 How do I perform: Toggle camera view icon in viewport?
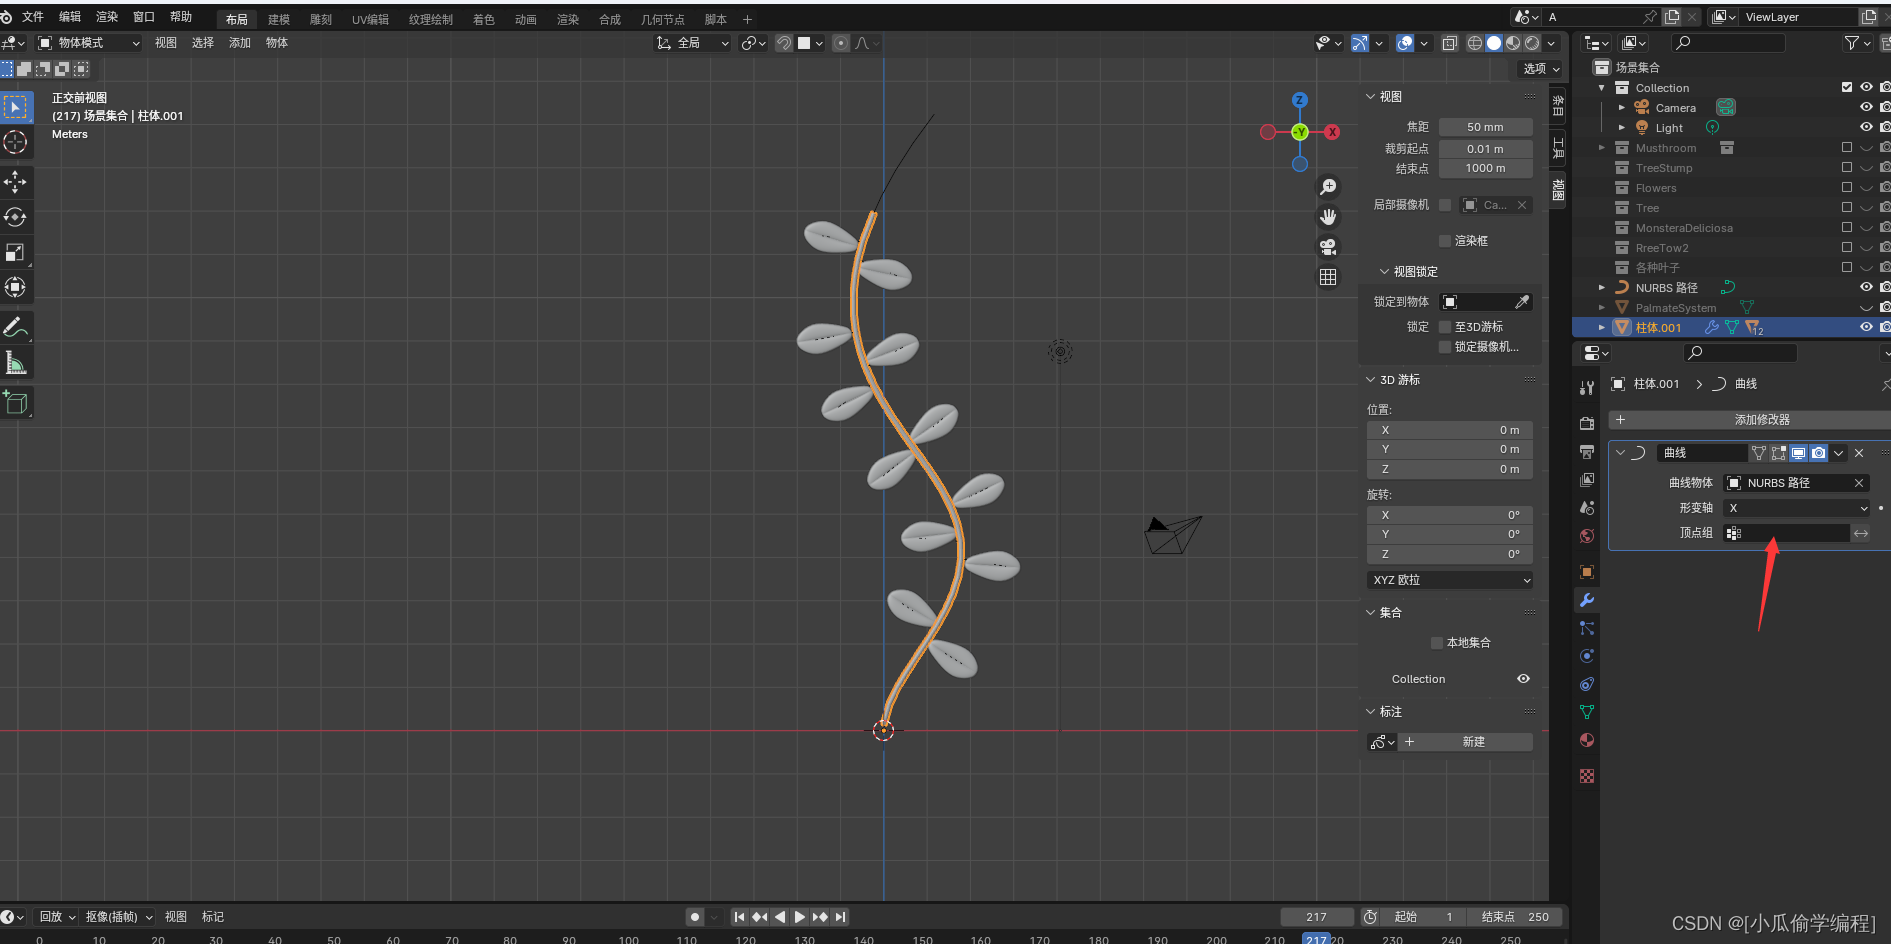click(1328, 247)
